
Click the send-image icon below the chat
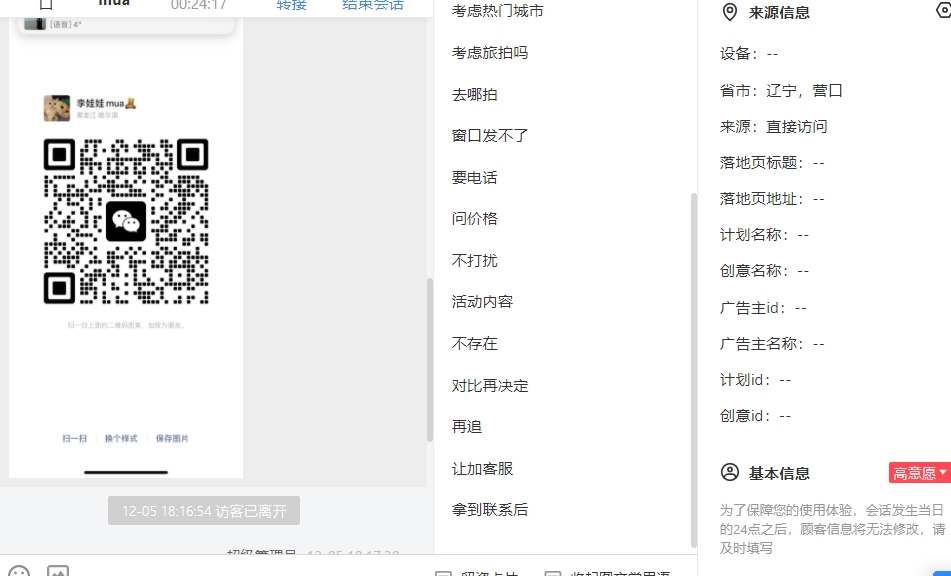point(58,571)
